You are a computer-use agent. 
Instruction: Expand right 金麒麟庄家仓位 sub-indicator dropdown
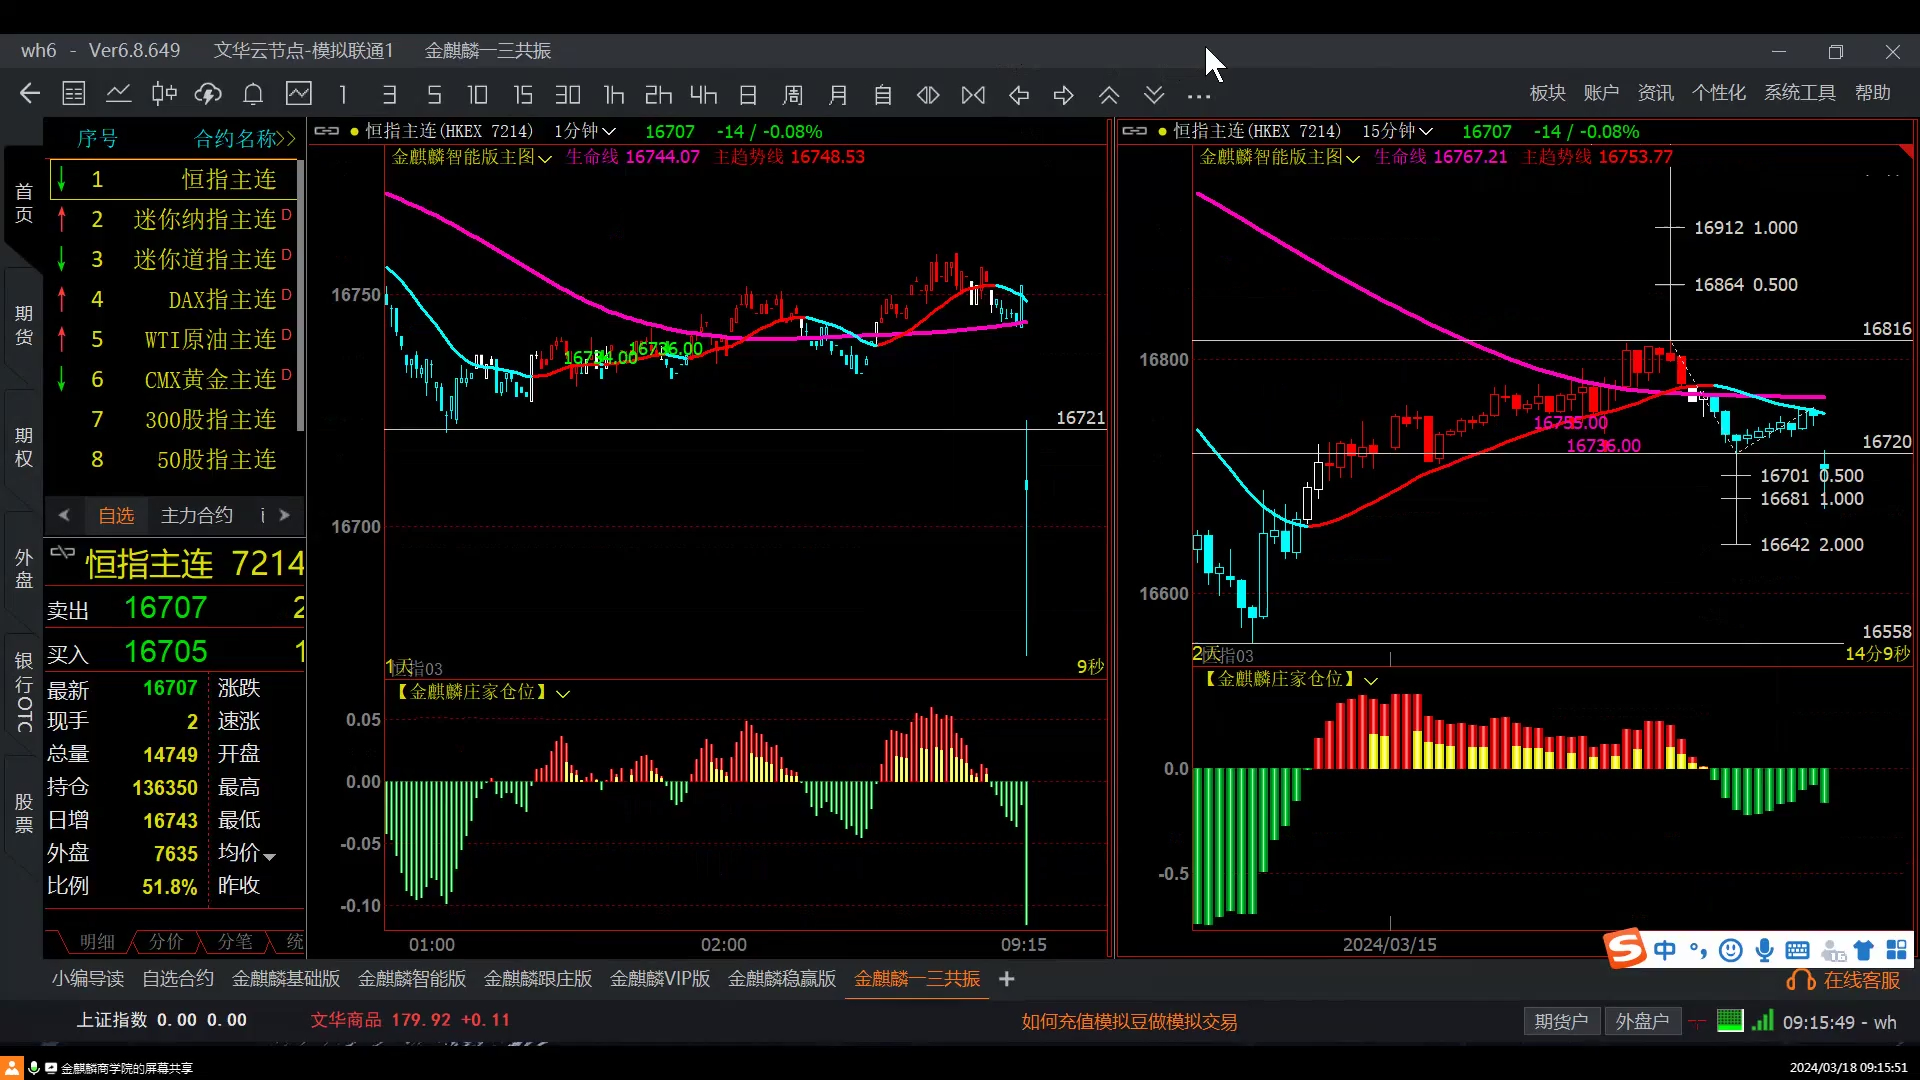[x=1371, y=680]
